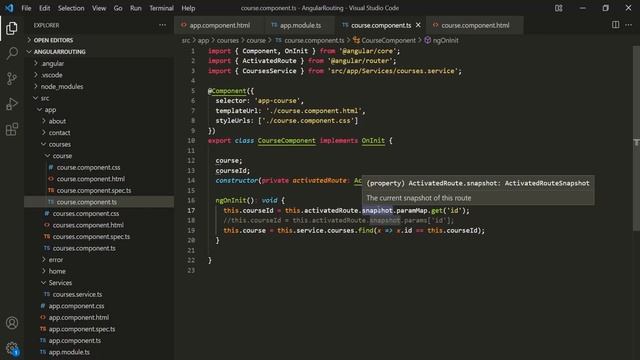Viewport: 640px width, 360px height.
Task: Close the course.component.ts tab
Action: tap(418, 25)
